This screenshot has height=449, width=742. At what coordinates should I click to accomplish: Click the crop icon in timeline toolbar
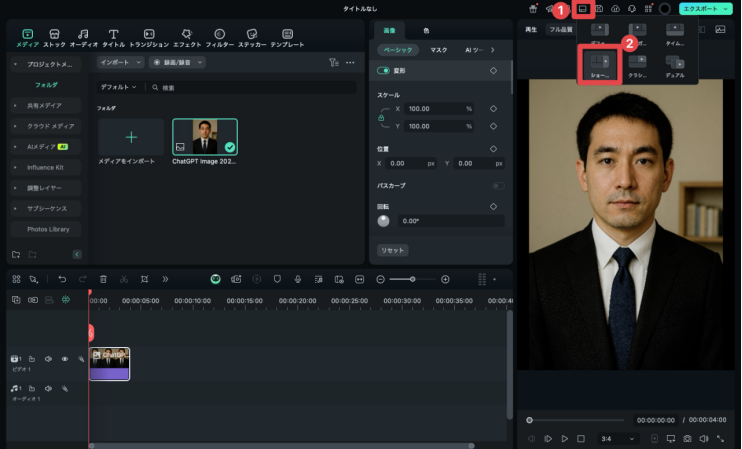point(145,279)
